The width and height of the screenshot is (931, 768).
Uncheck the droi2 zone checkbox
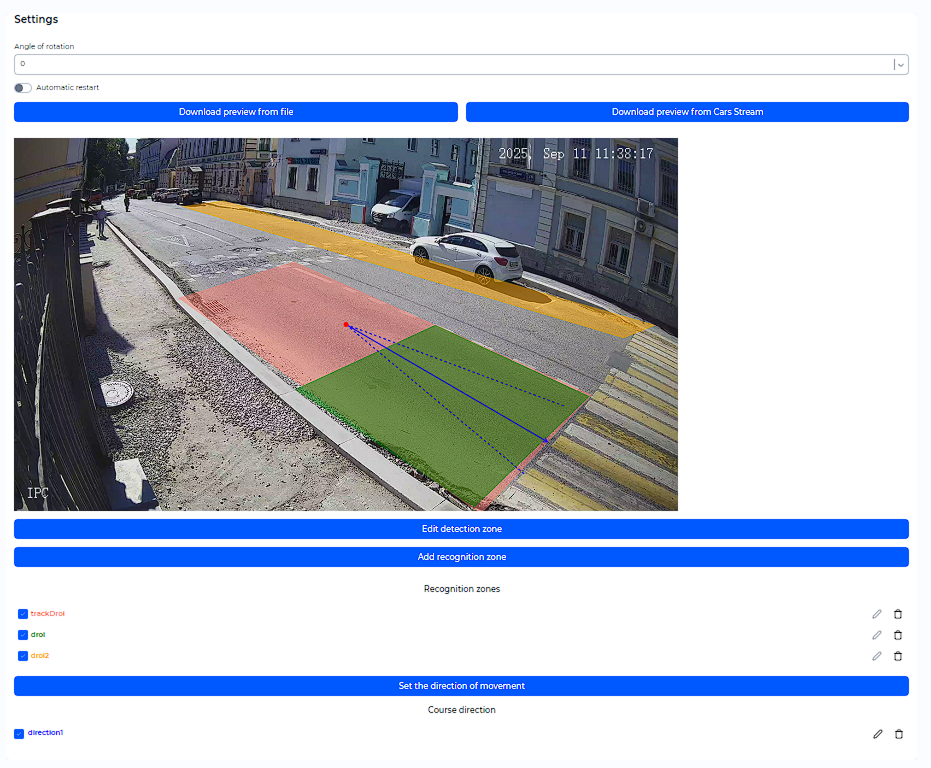[23, 655]
